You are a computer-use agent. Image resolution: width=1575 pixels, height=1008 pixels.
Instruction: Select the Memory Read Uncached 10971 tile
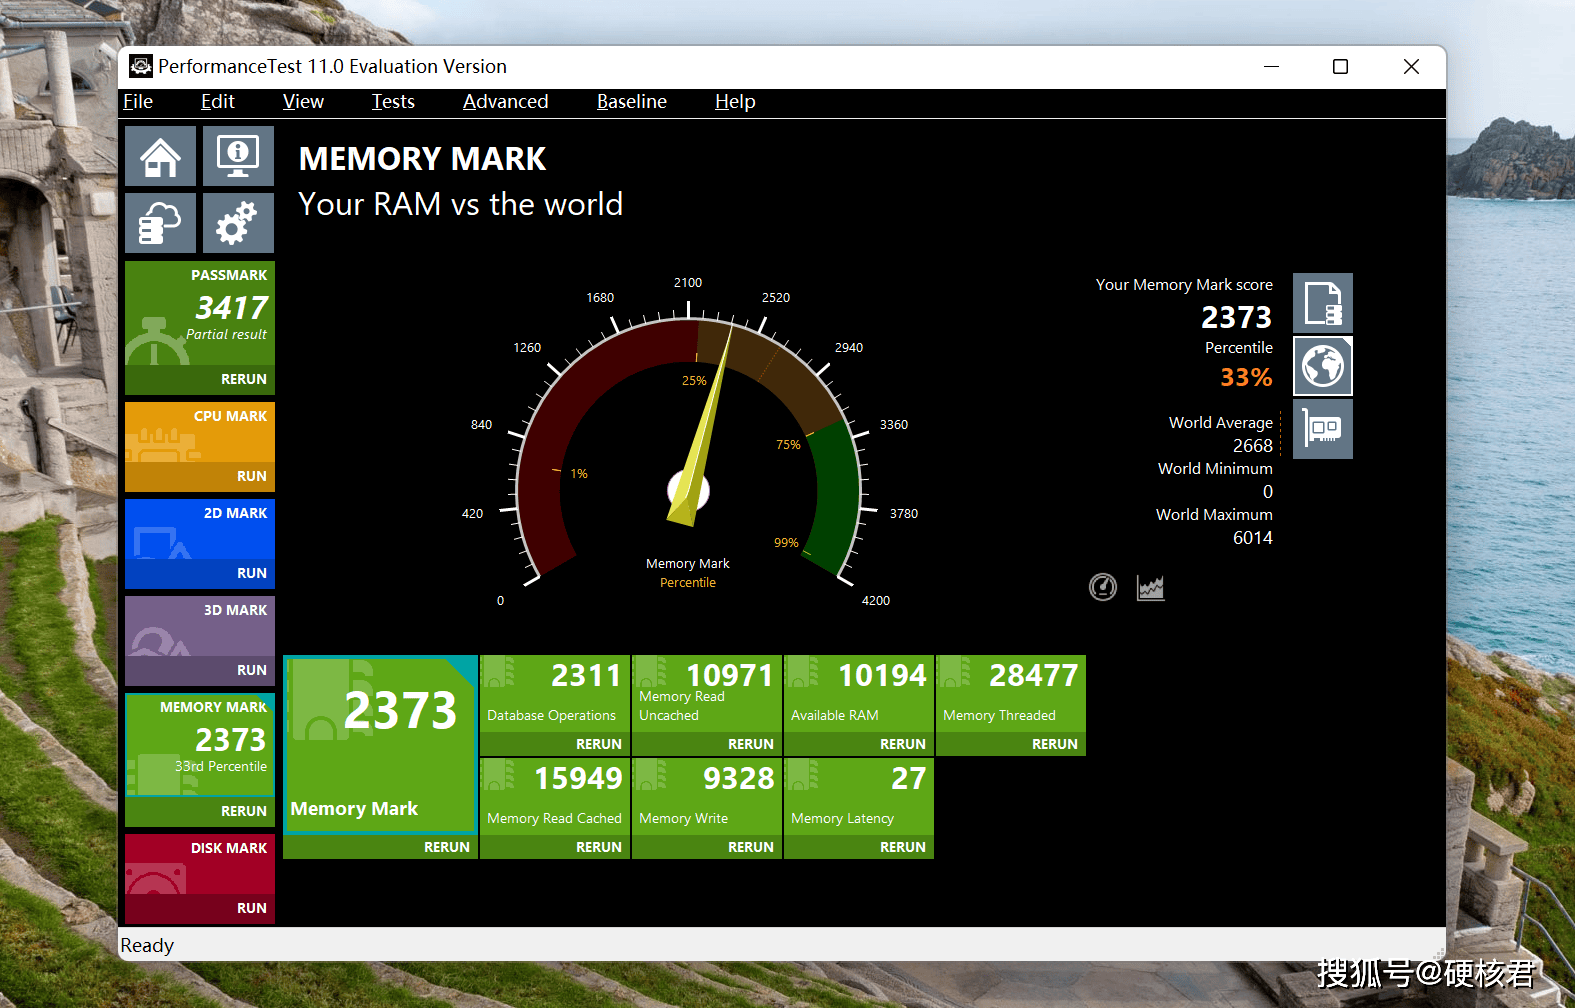pos(707,693)
